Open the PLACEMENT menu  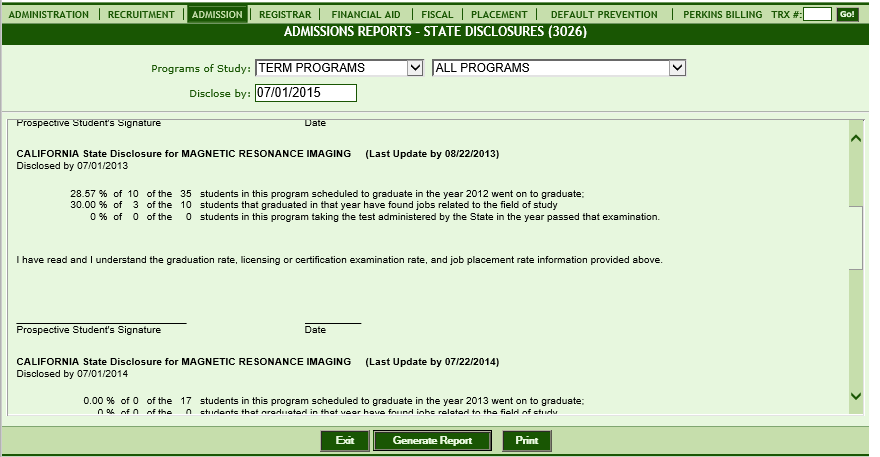(x=499, y=15)
